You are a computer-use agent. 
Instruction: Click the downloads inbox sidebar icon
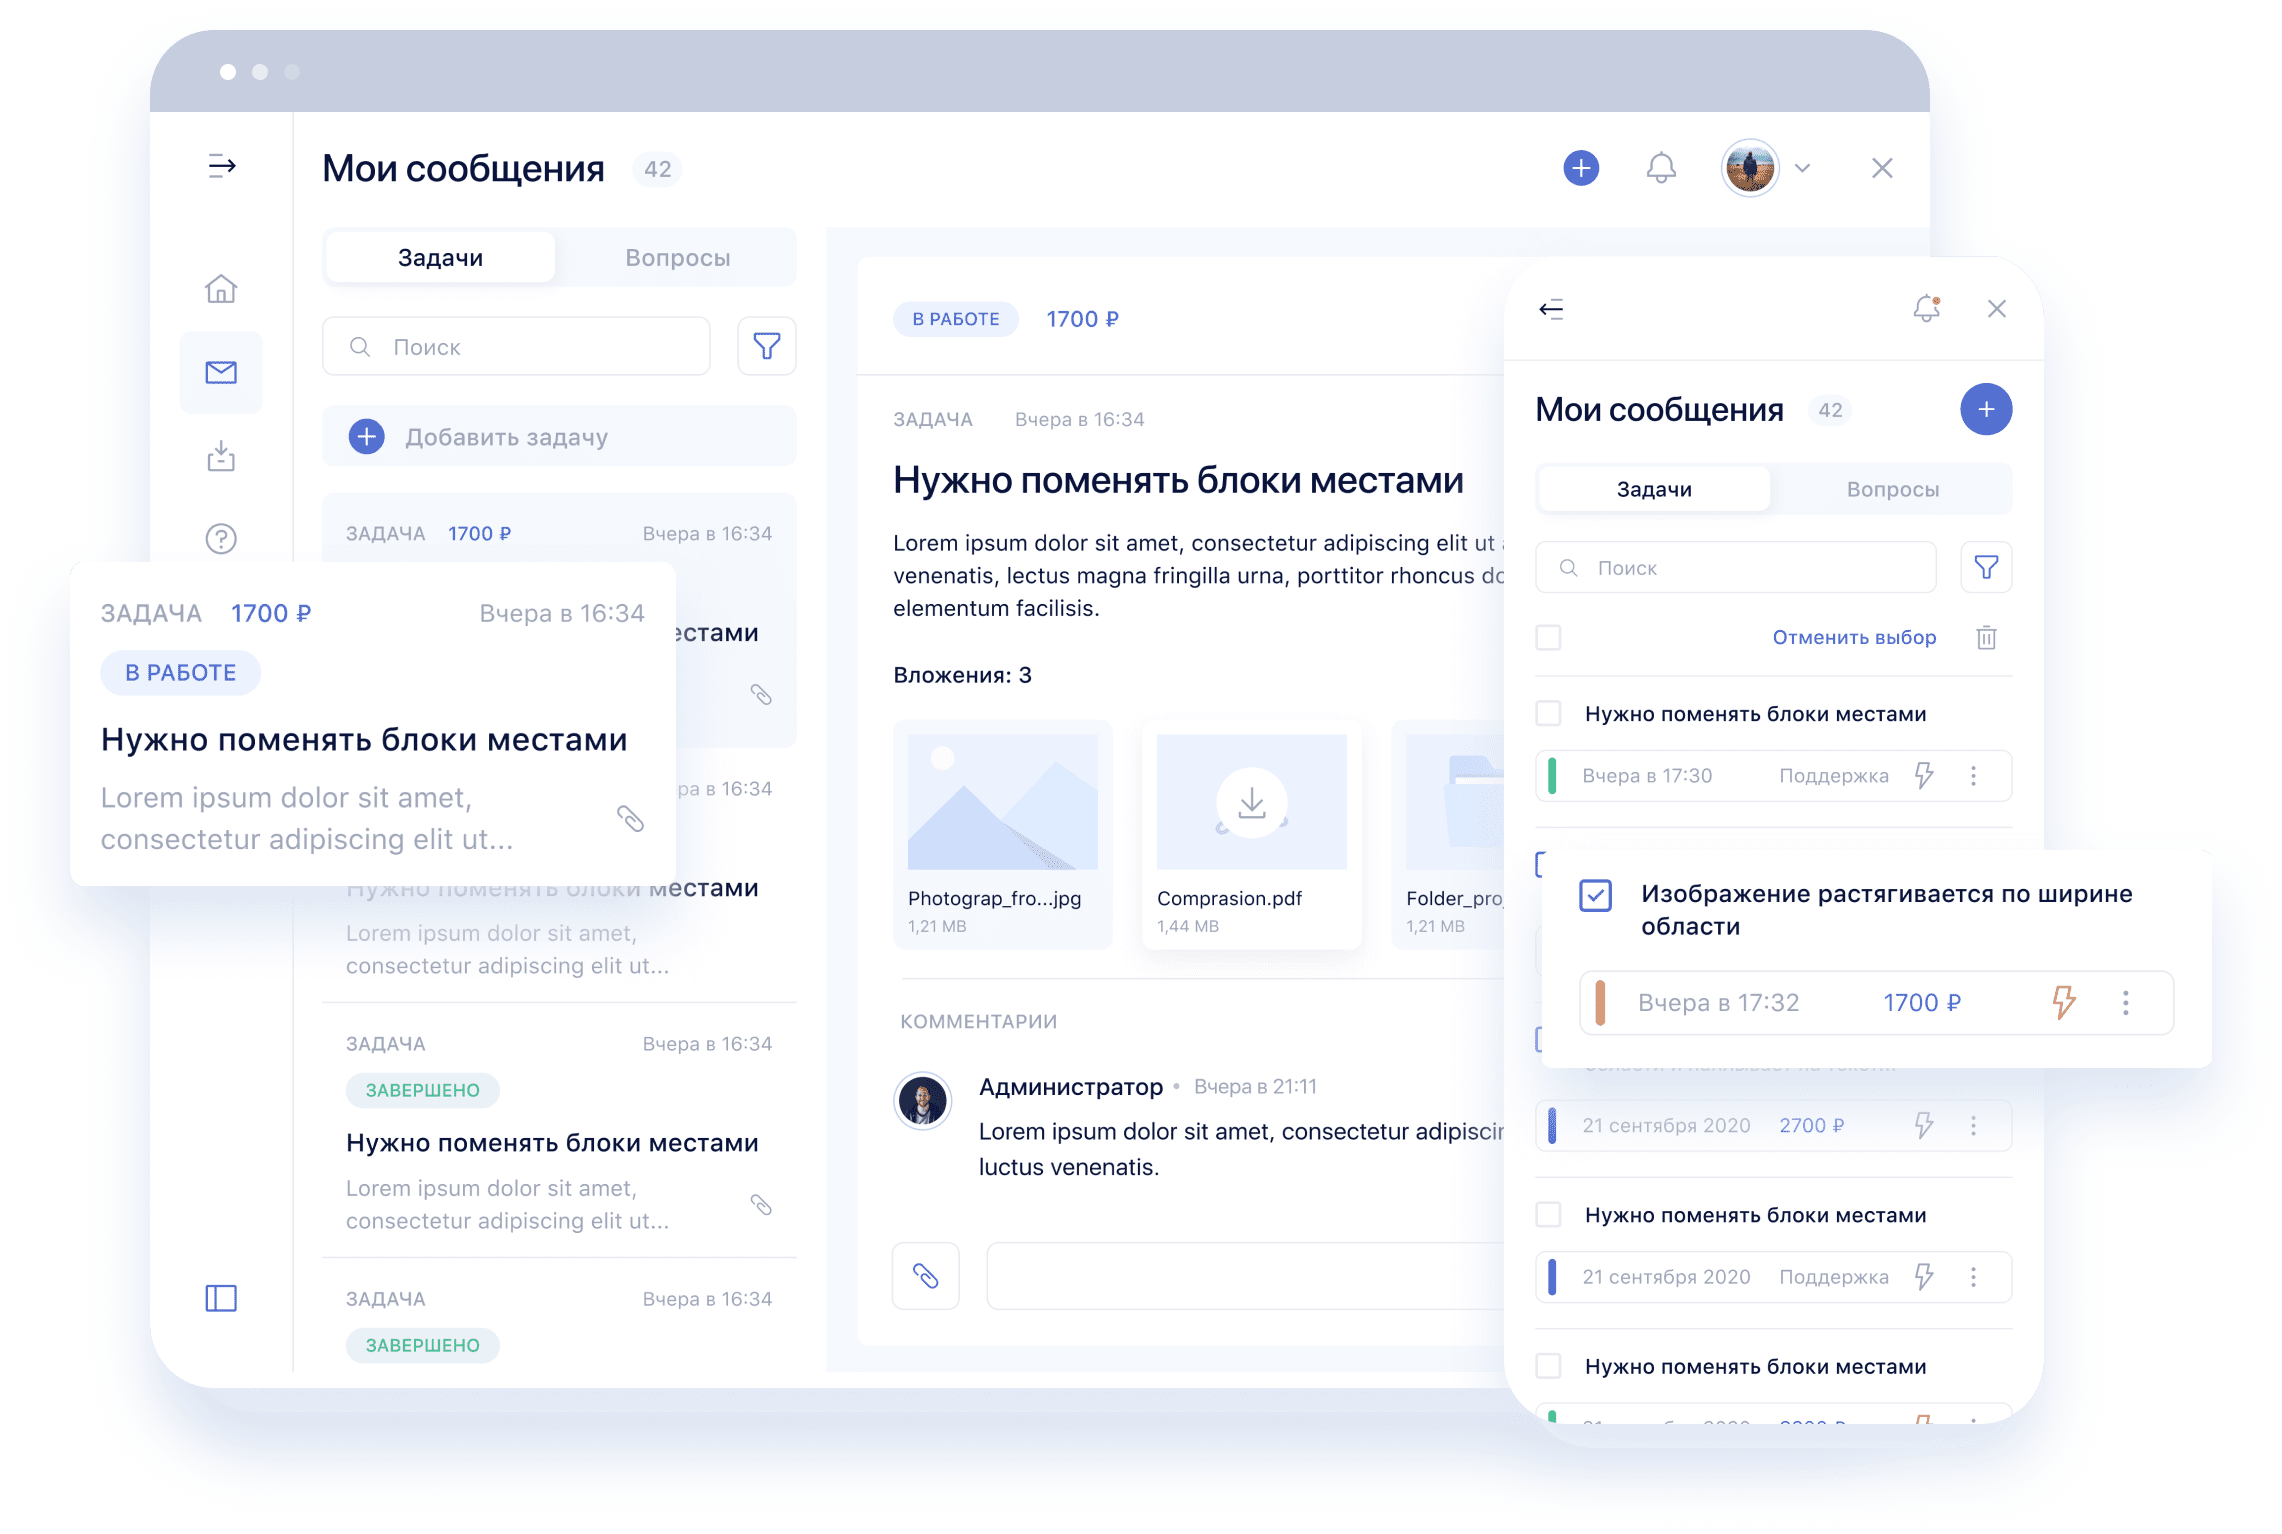coord(221,457)
